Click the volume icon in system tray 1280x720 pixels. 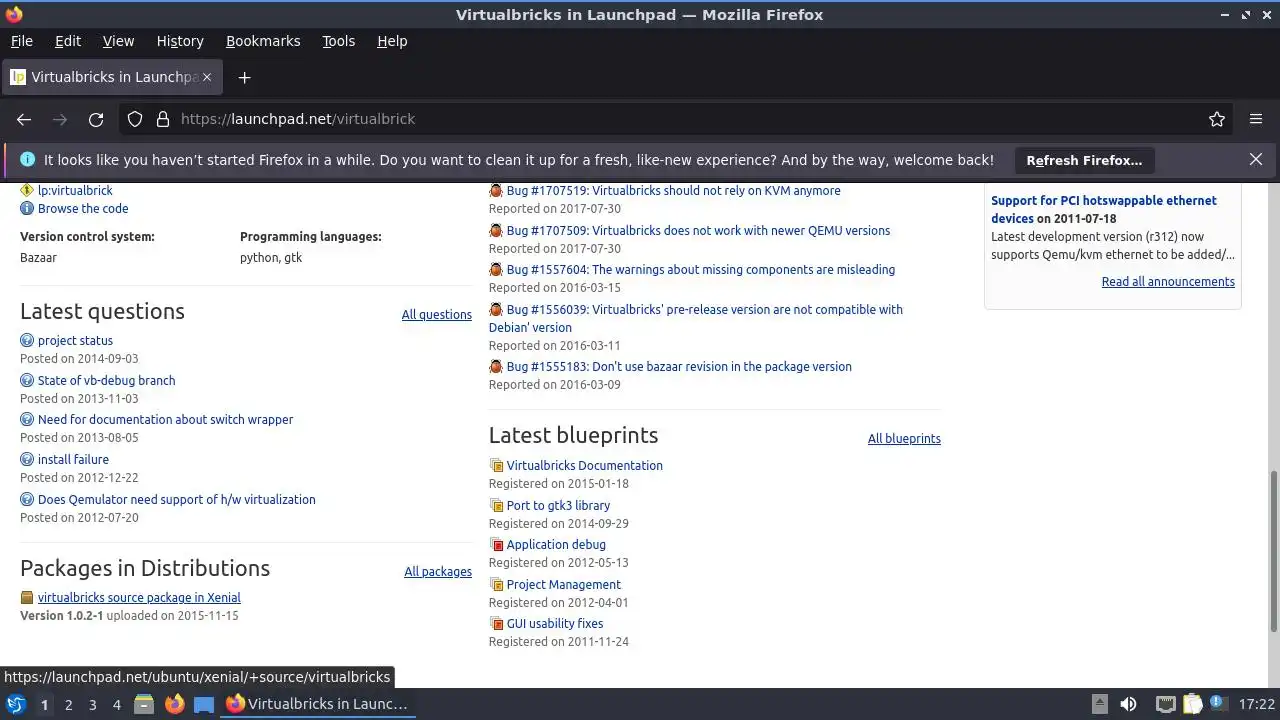click(x=1128, y=704)
